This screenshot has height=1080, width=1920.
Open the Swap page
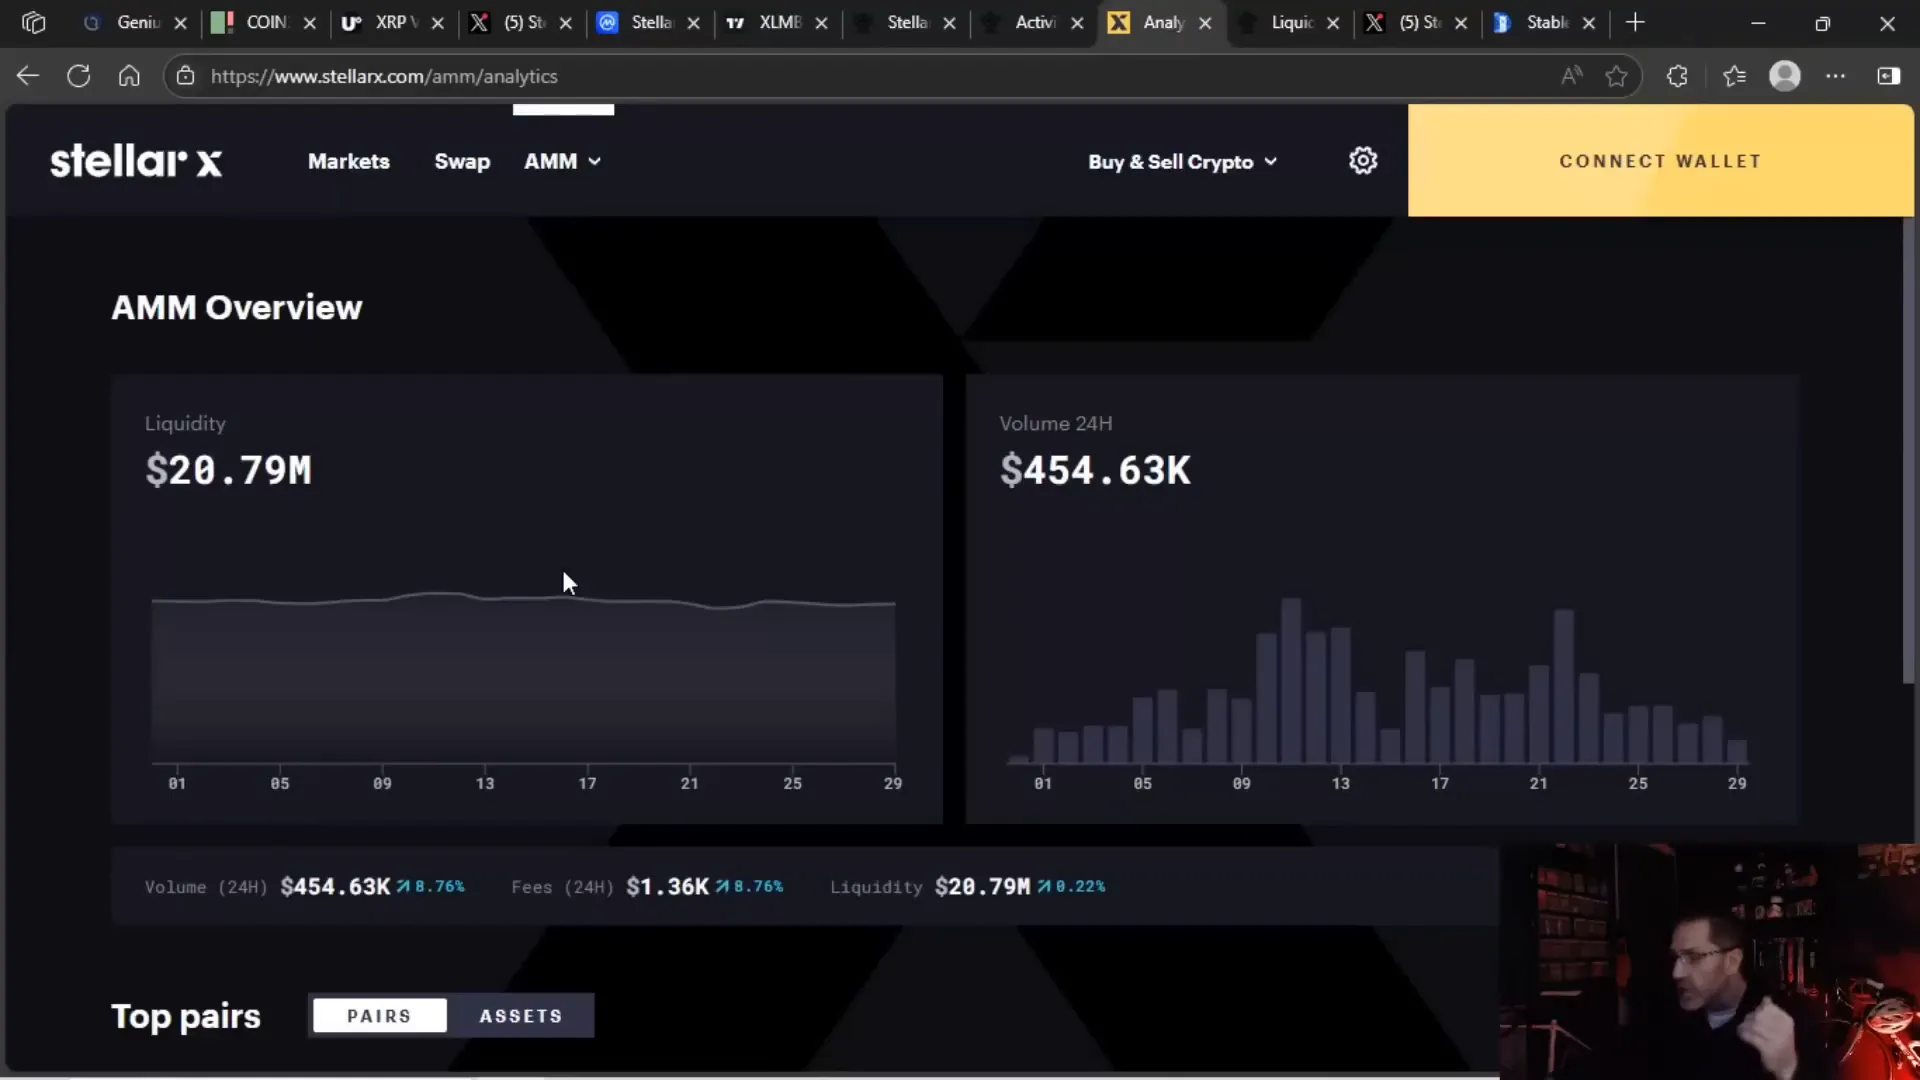tap(462, 161)
